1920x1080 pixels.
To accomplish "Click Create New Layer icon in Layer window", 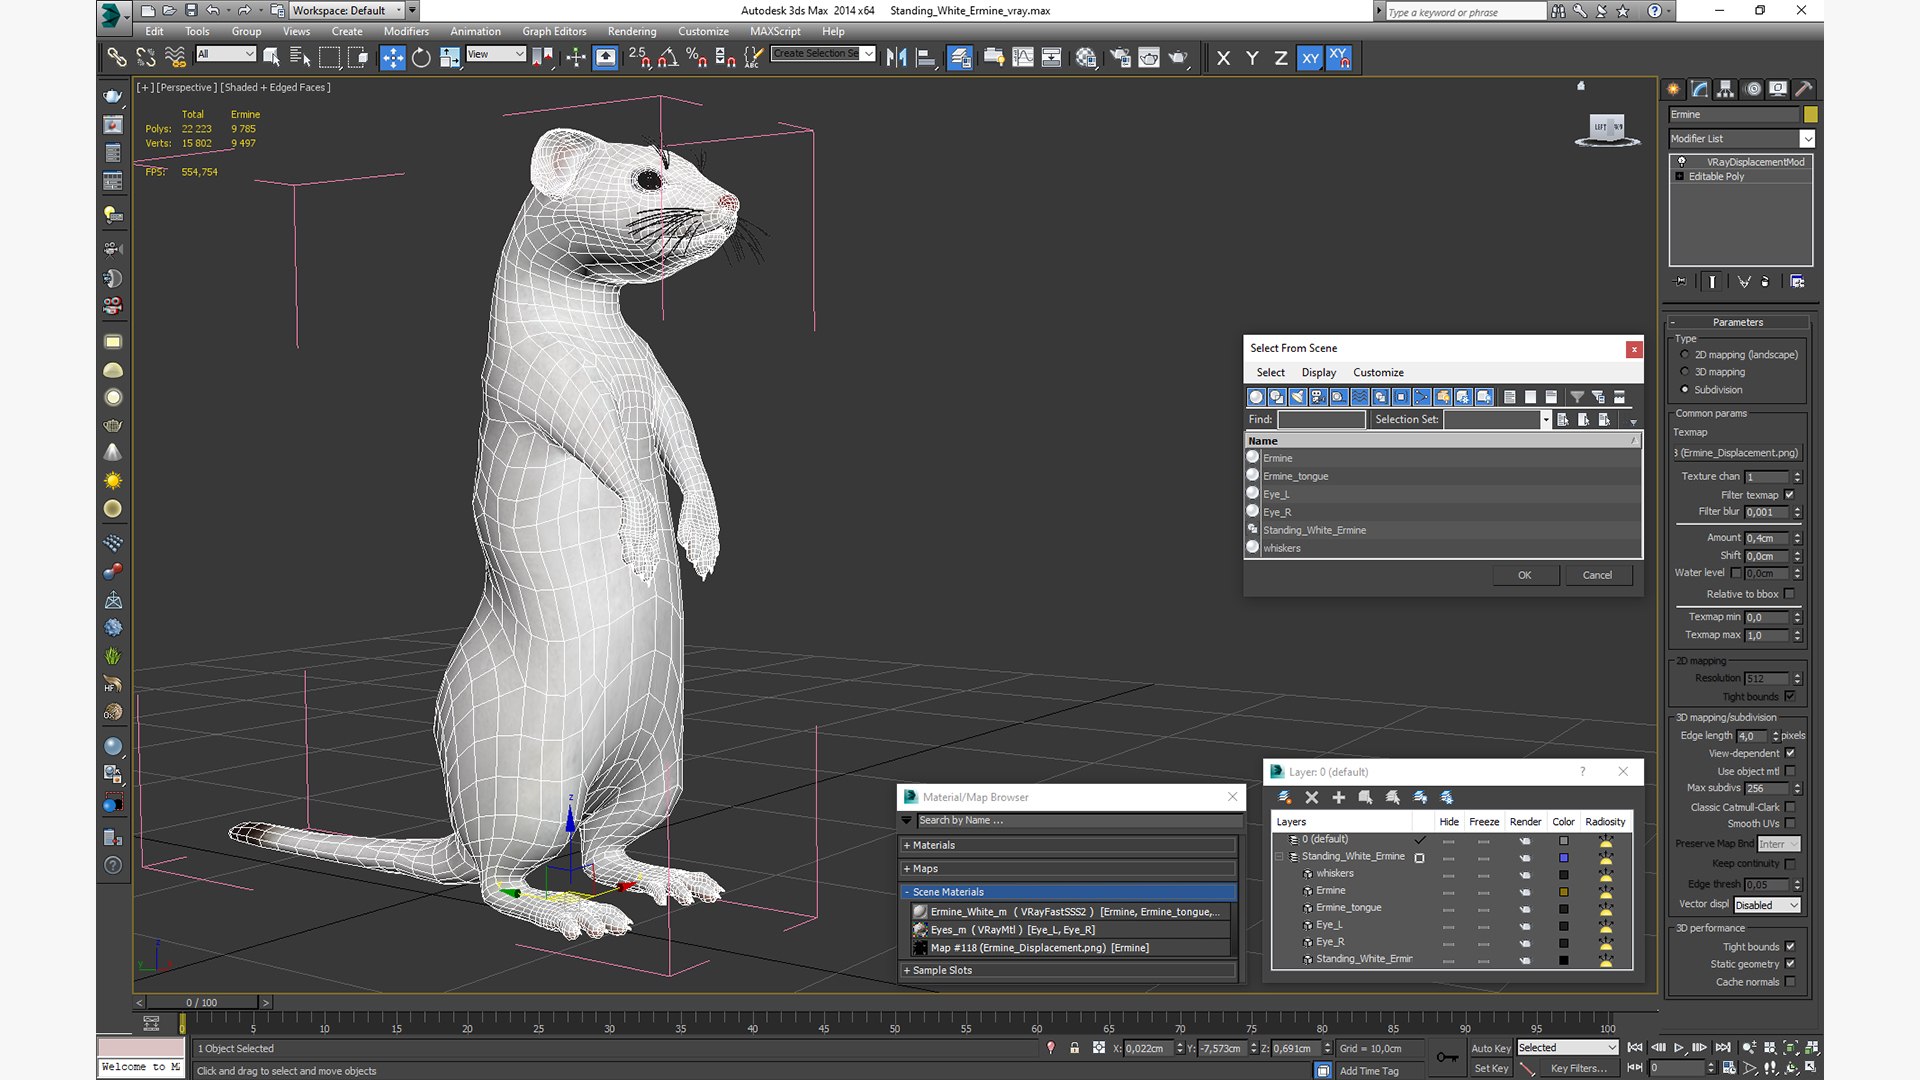I will [x=1285, y=797].
